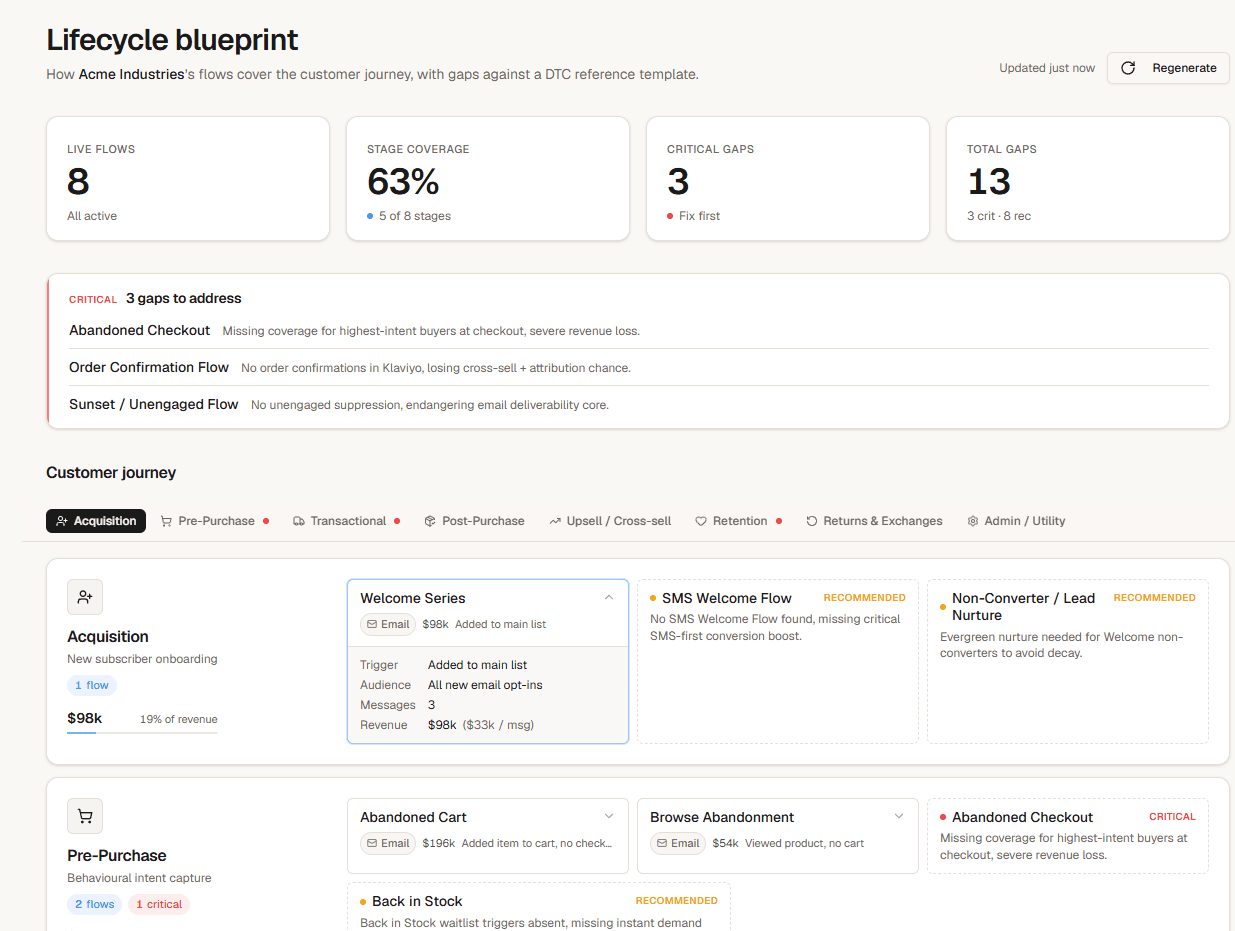Click the Email badge on the Welcome Series card
1235x931 pixels.
[388, 624]
